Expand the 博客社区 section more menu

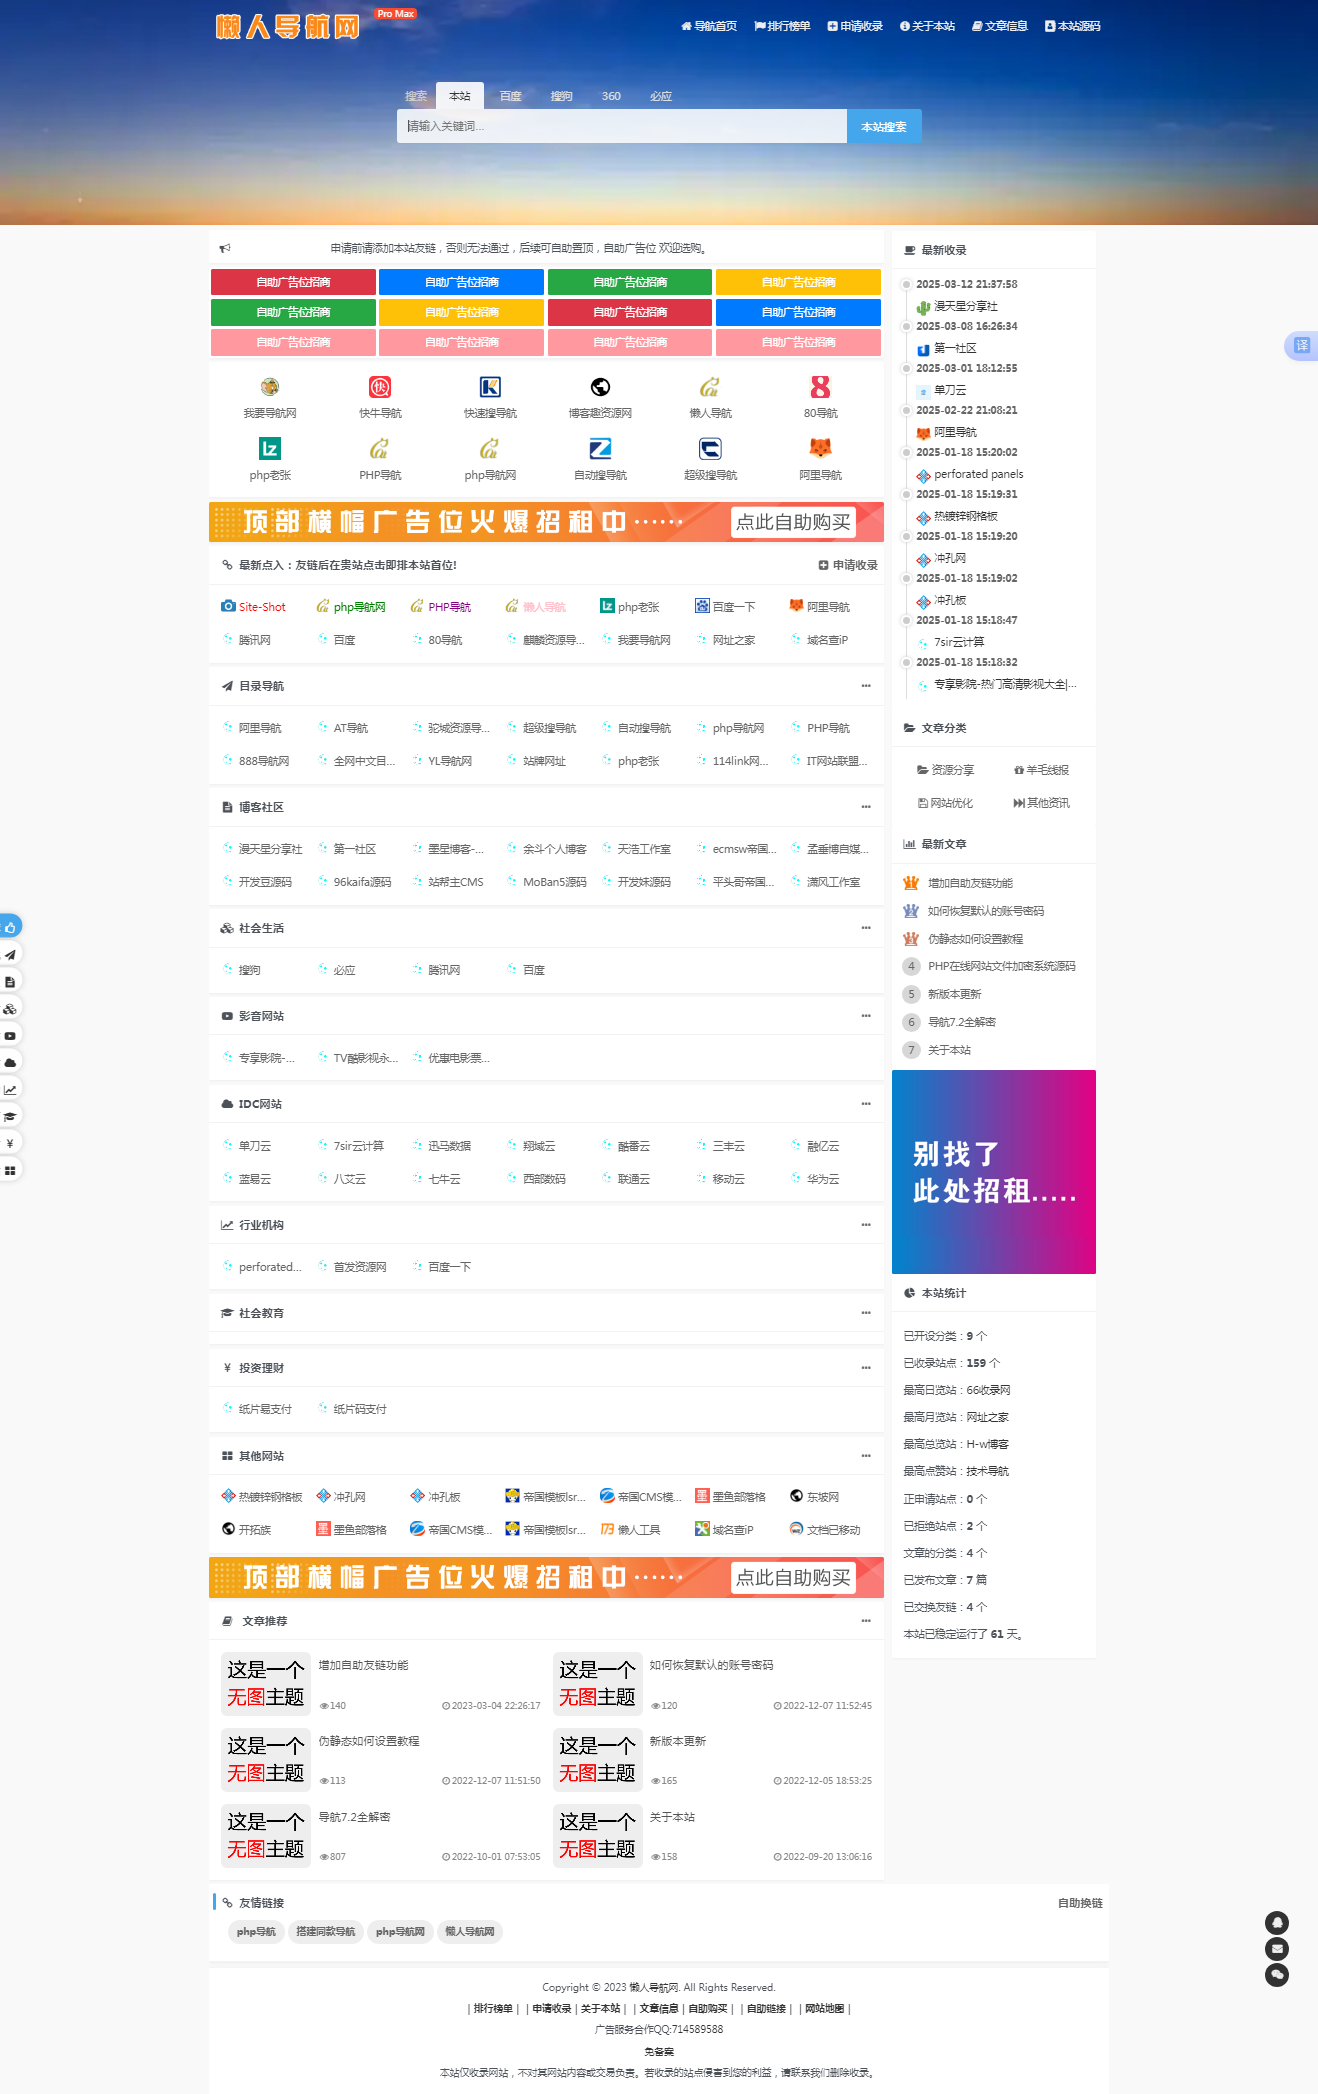pos(866,807)
